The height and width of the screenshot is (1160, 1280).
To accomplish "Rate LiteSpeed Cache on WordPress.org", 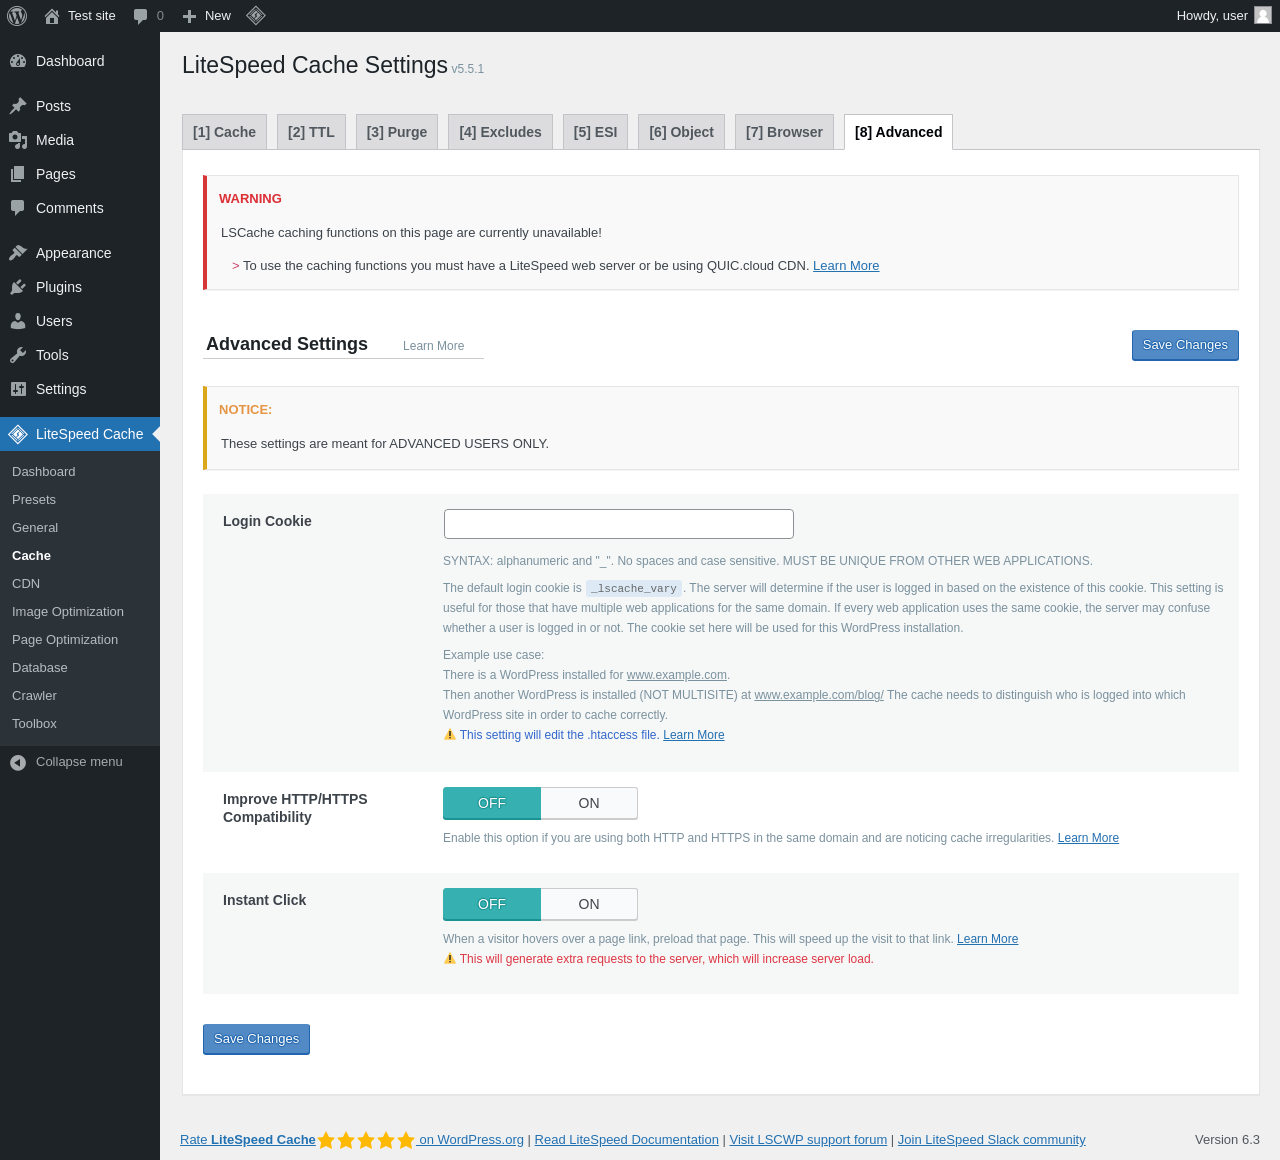I will point(352,1140).
